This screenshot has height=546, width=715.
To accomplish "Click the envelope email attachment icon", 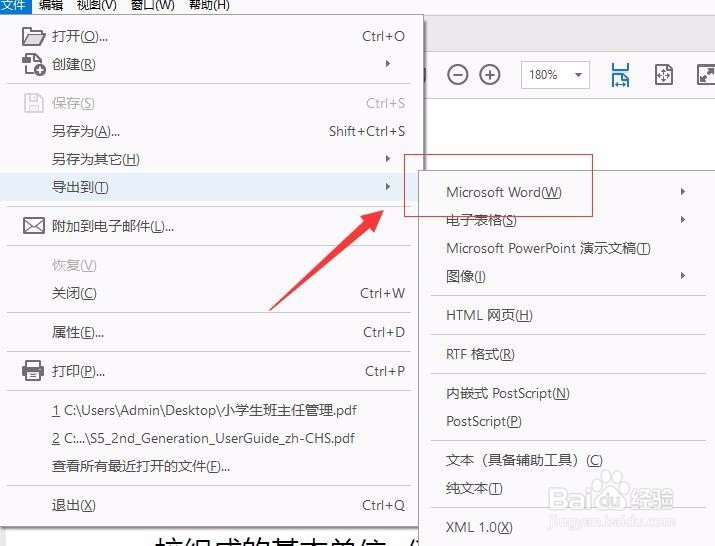I will click(34, 225).
